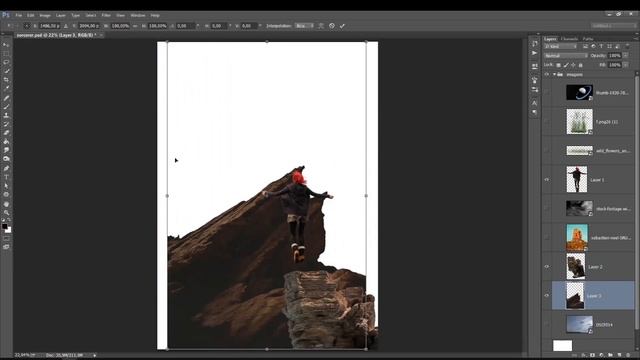Show the planet thumbnail layer
This screenshot has height=360, width=640.
[547, 93]
